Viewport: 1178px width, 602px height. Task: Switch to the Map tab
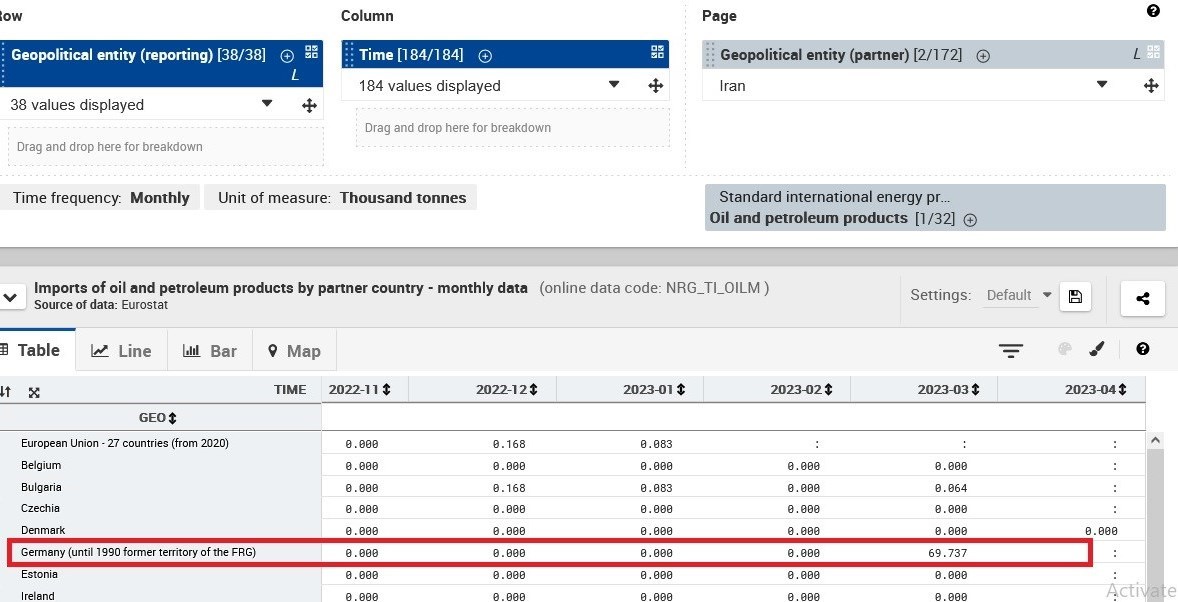(x=294, y=351)
